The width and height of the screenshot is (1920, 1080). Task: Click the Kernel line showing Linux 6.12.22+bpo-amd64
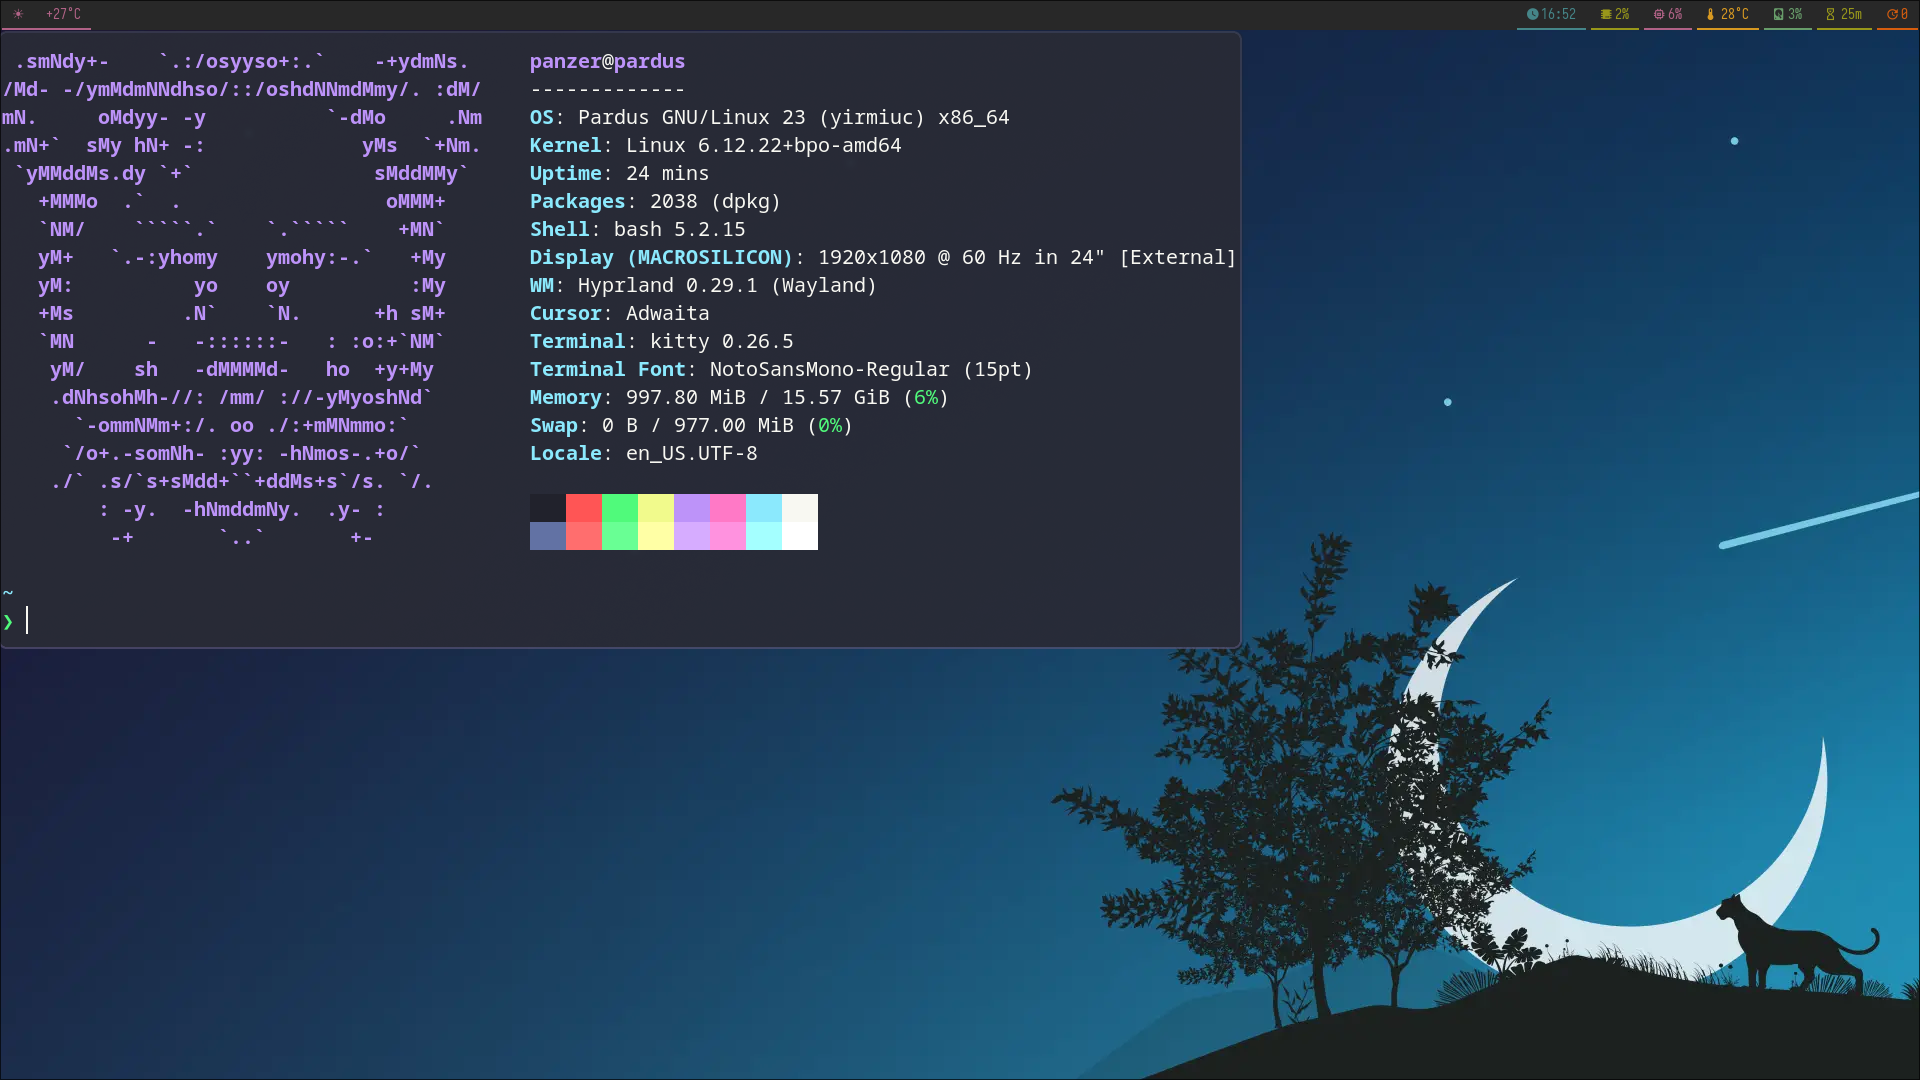(715, 145)
